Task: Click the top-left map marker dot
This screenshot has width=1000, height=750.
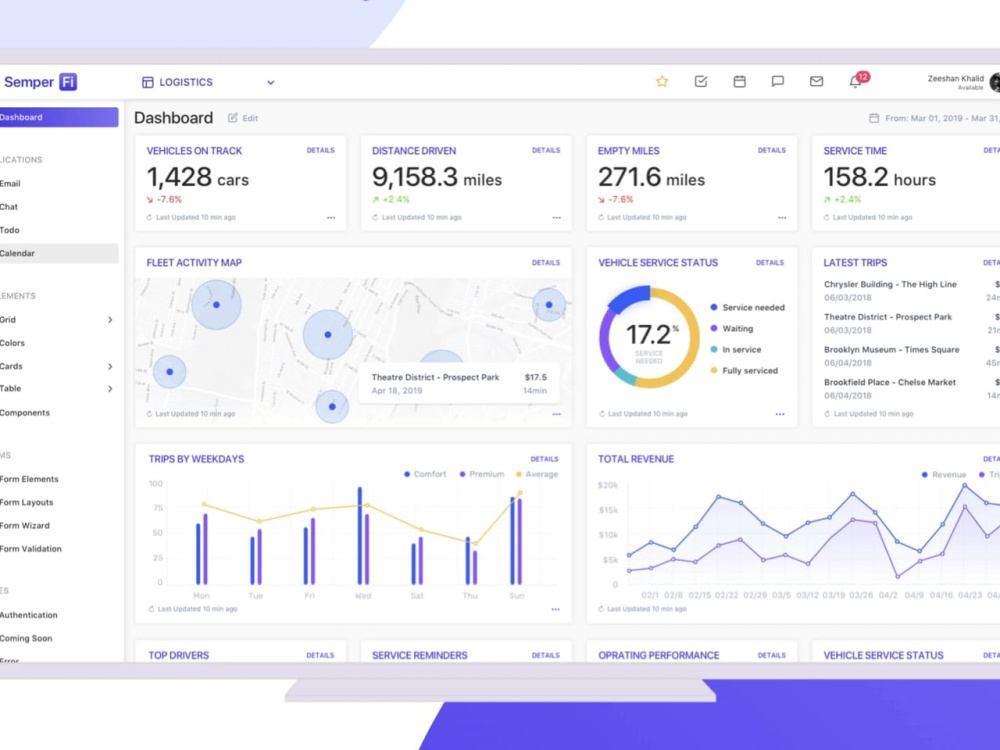Action: tap(216, 305)
